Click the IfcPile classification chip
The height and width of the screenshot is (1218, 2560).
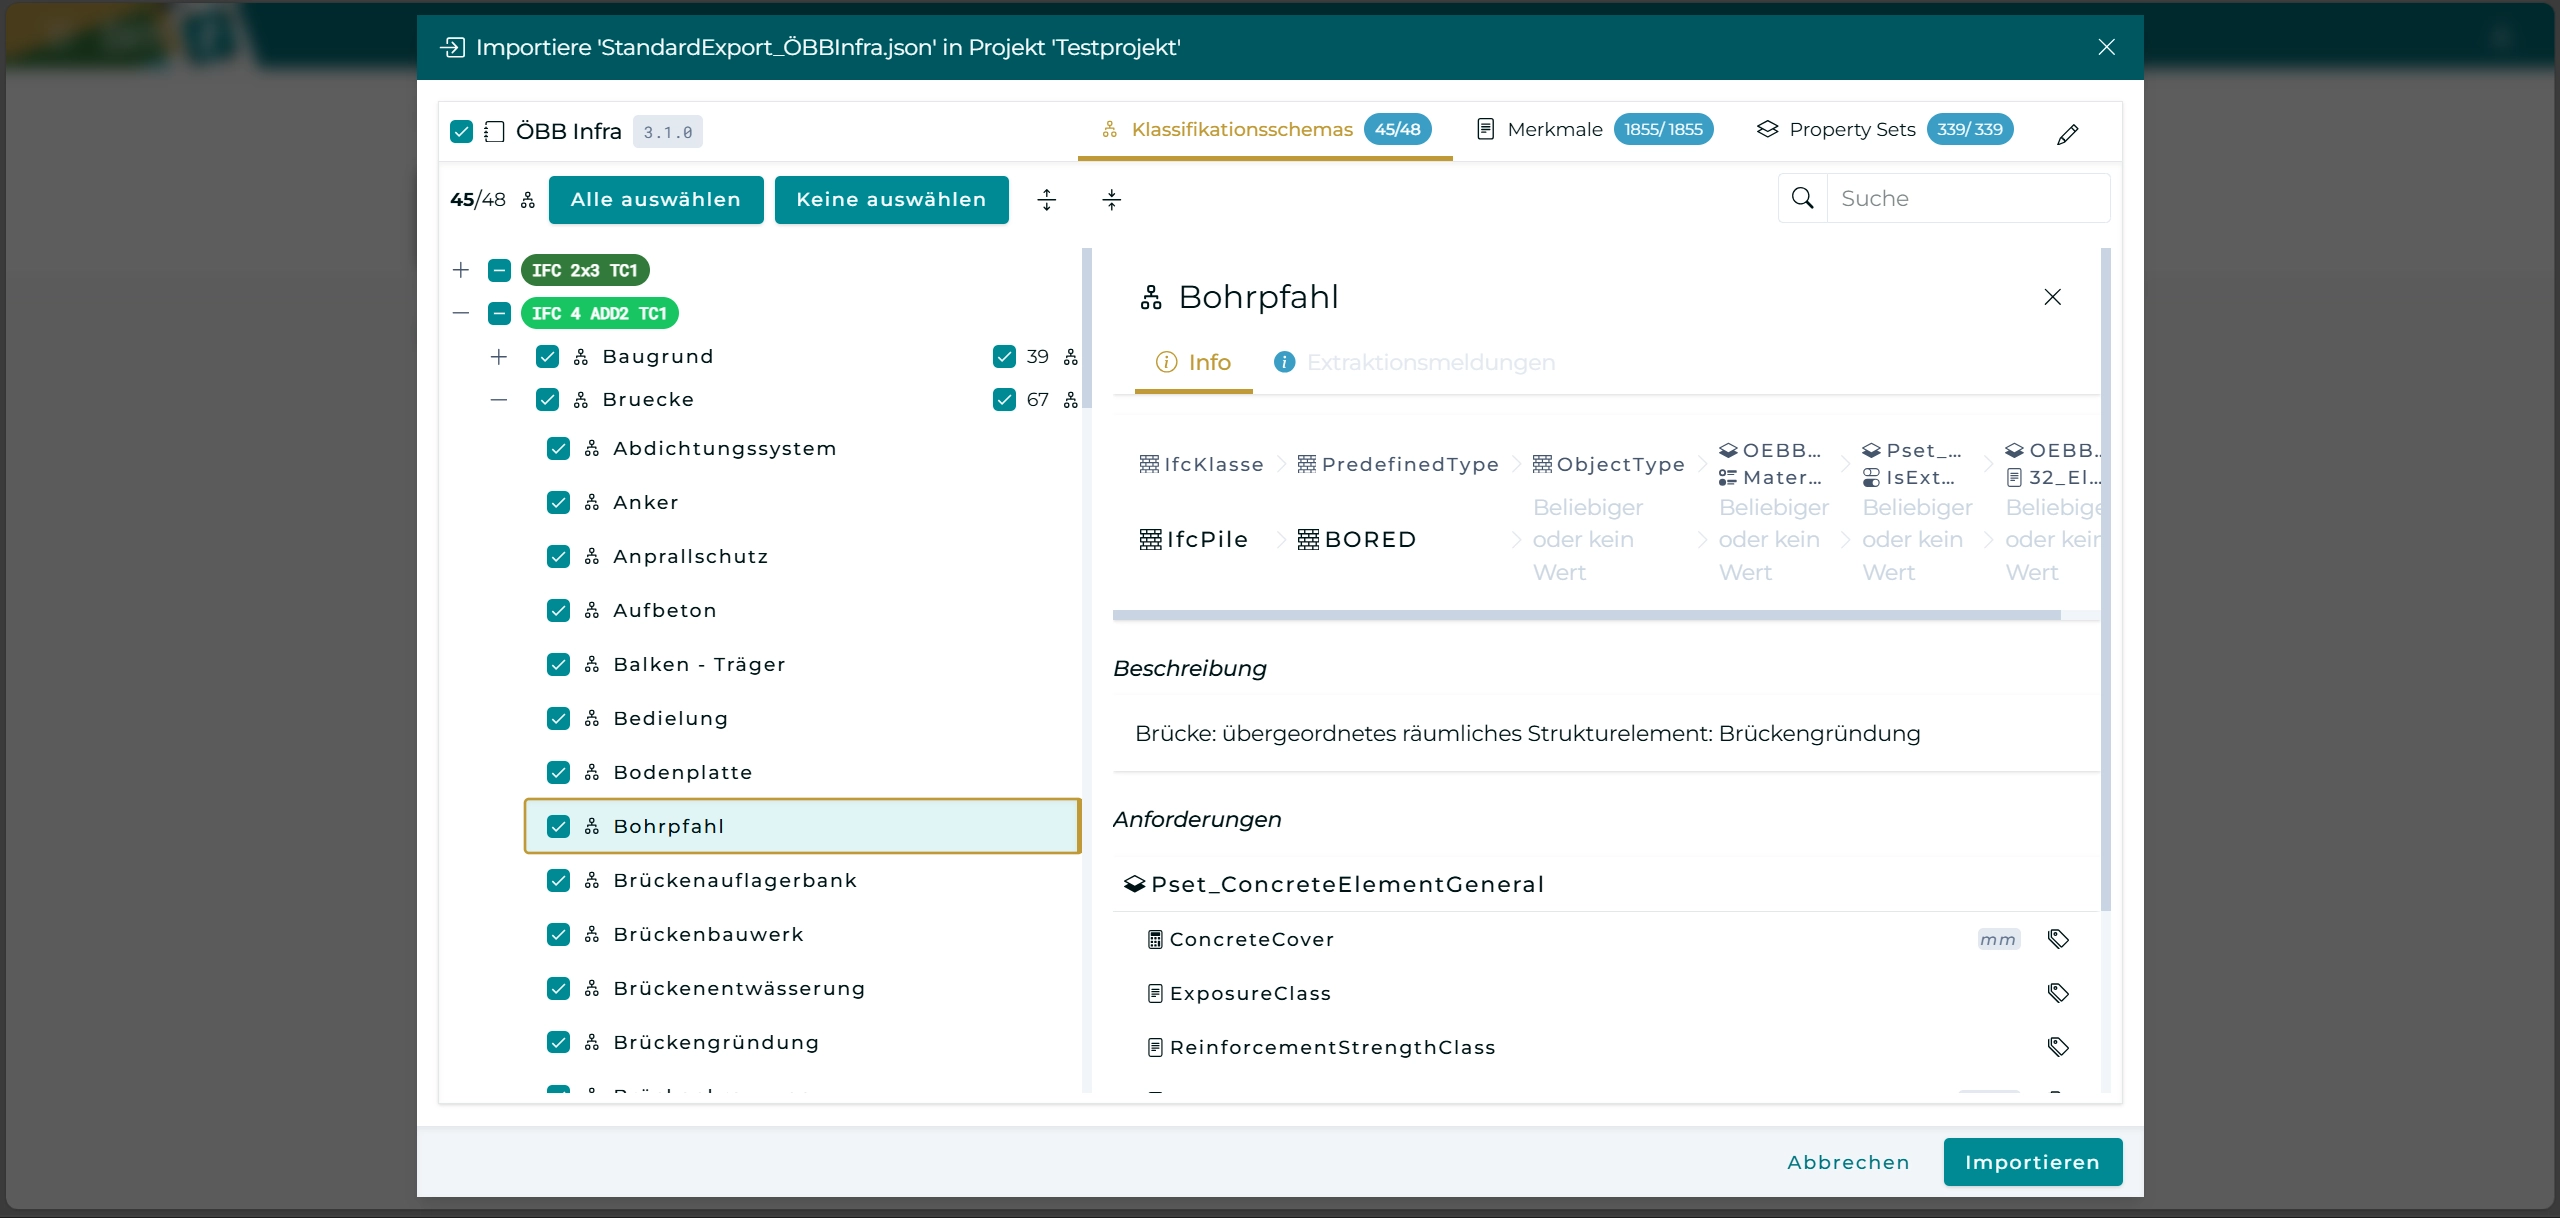pos(1193,539)
